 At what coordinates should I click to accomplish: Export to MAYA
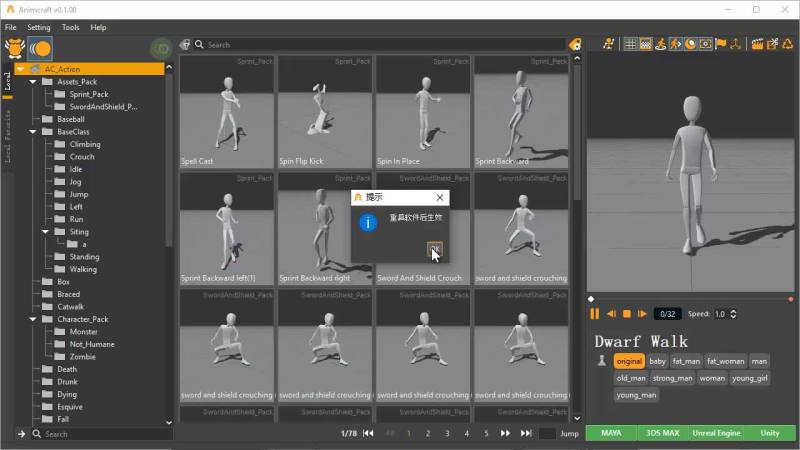[611, 433]
